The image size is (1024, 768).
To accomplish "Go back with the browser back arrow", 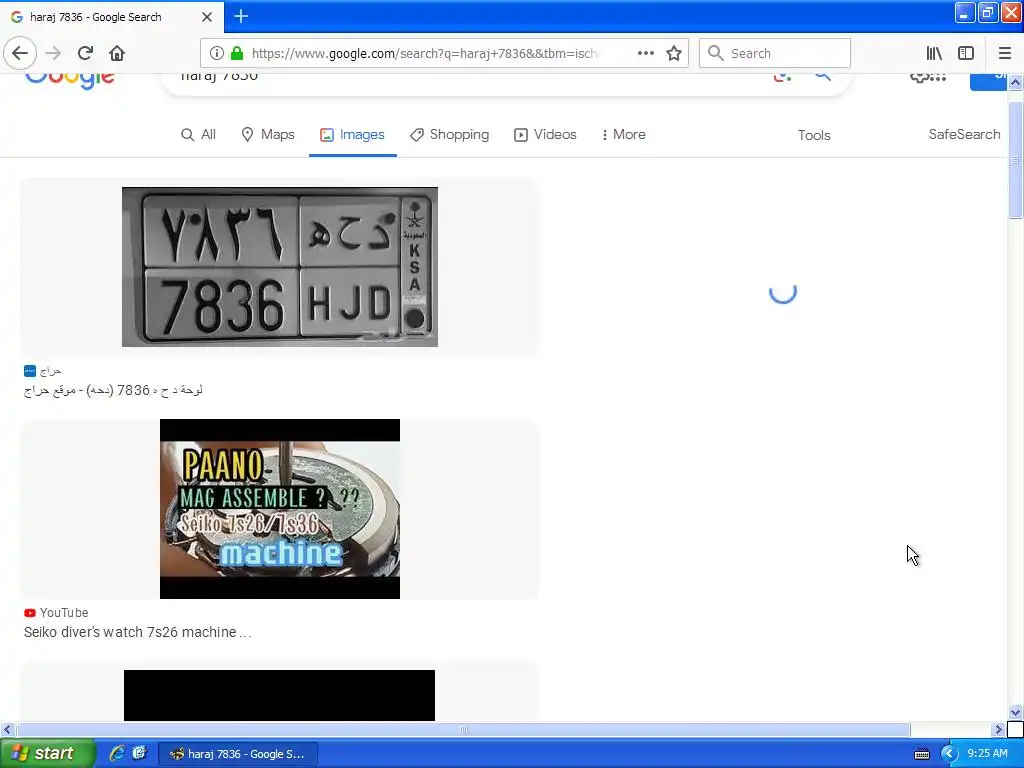I will [x=20, y=53].
